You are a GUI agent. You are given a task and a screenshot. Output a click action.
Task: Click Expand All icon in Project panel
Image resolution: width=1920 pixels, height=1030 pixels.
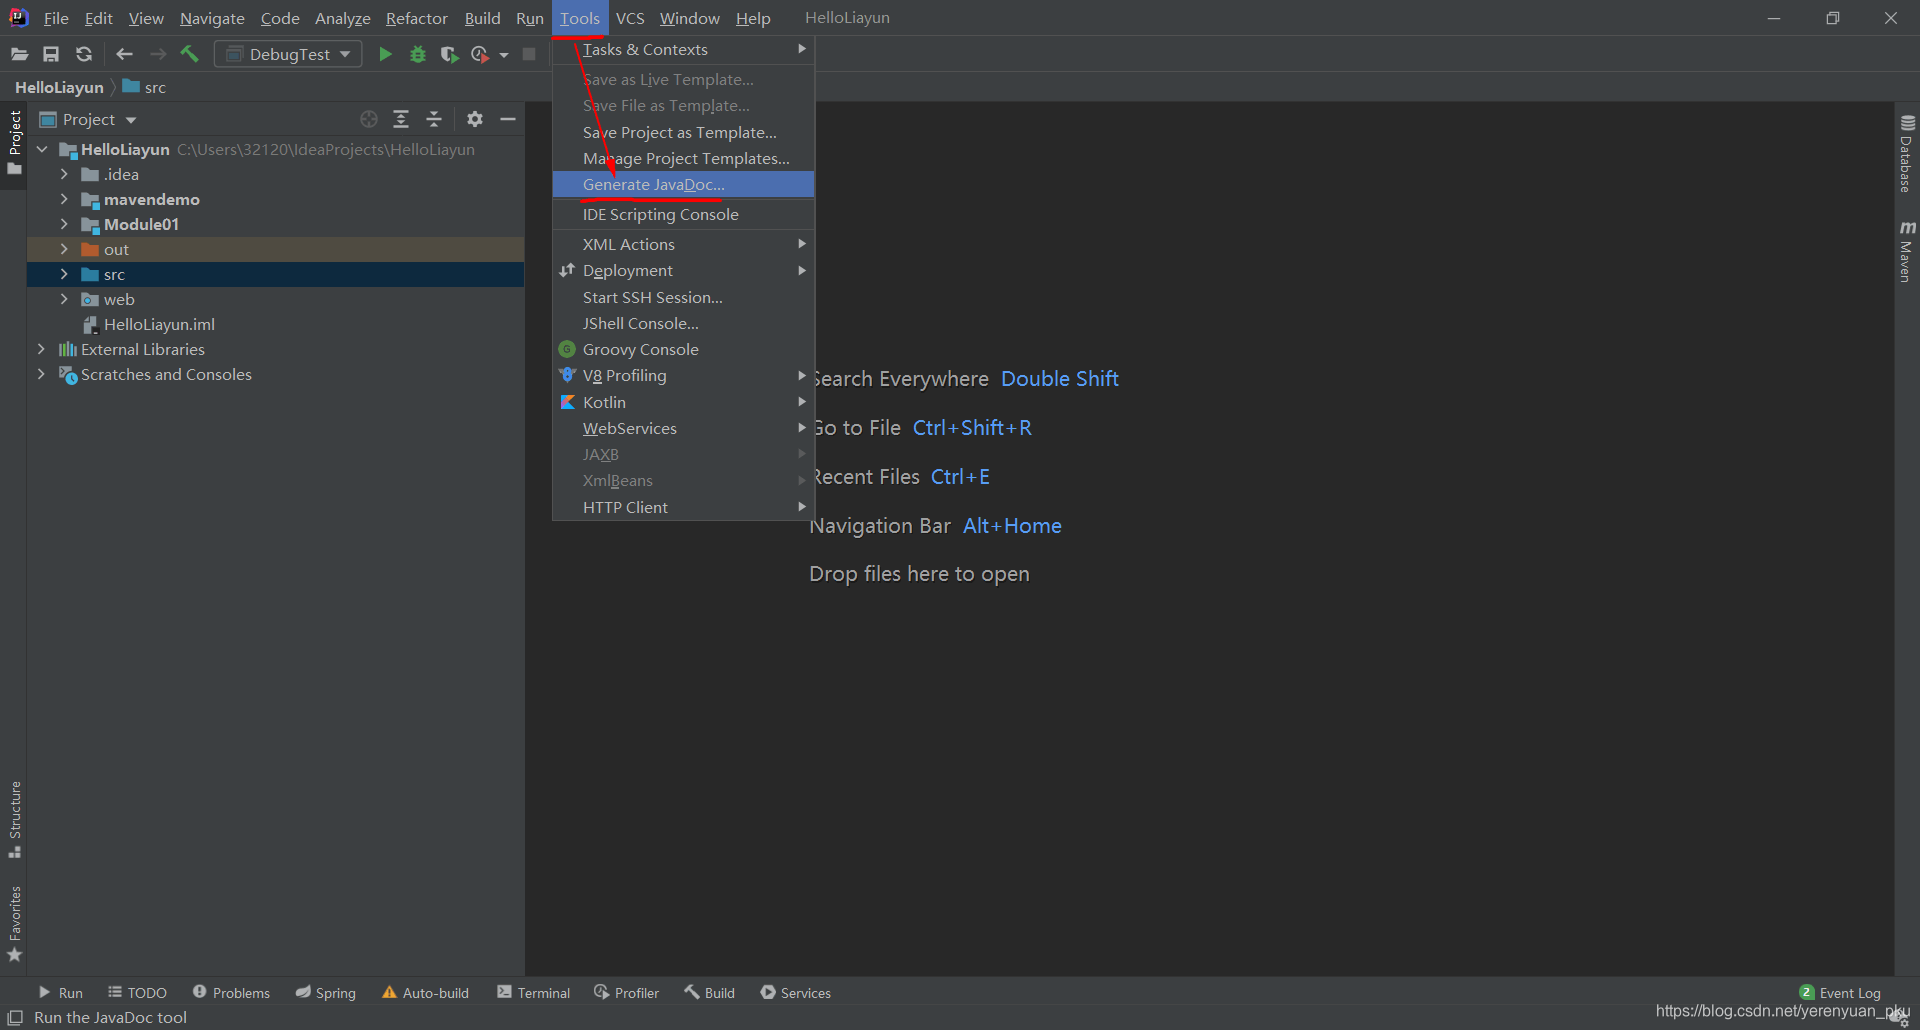click(401, 119)
